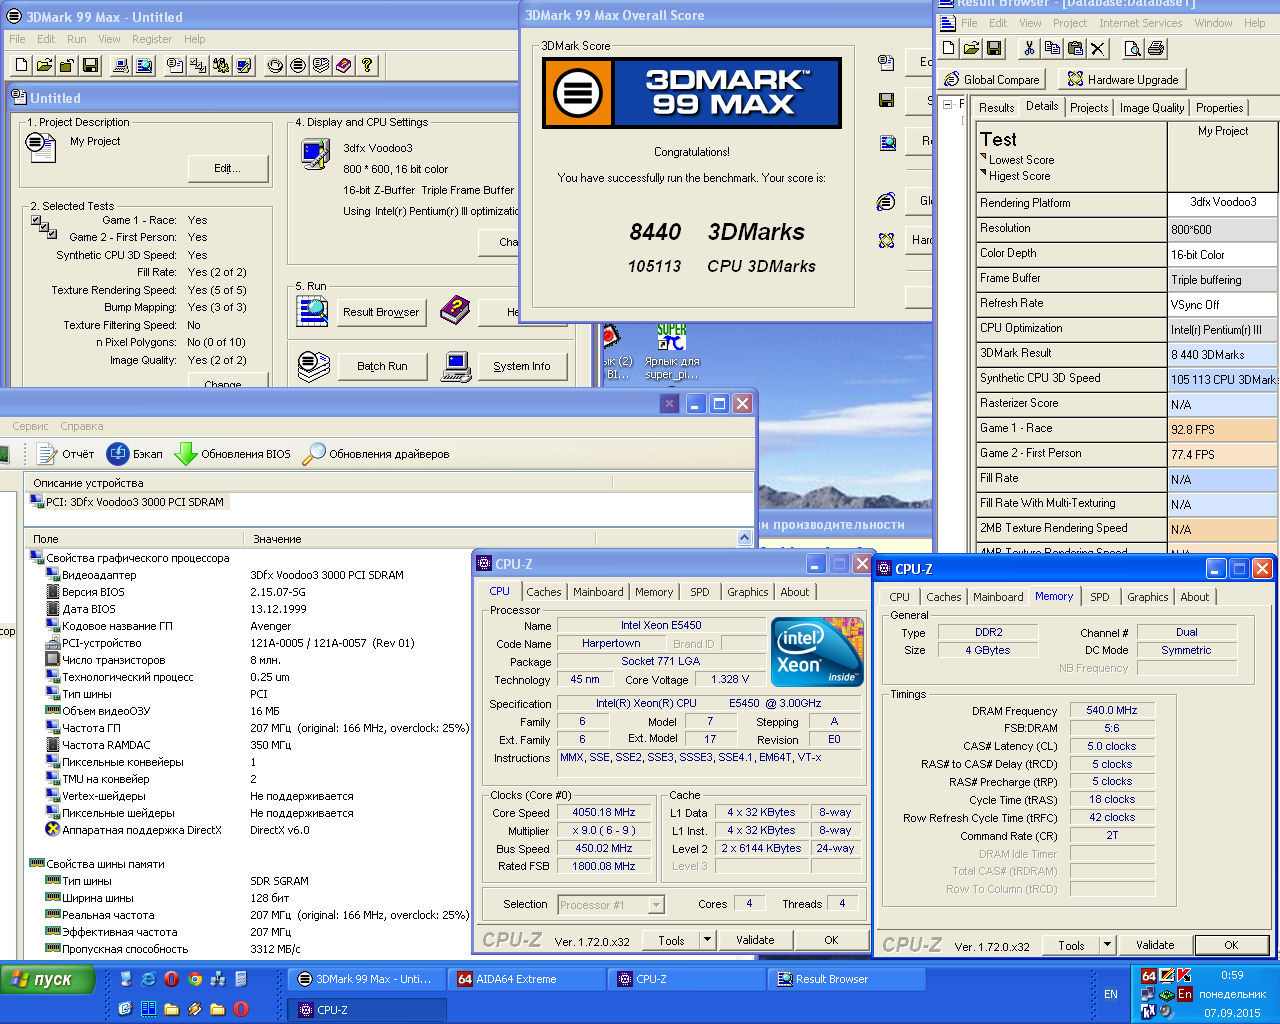Image resolution: width=1280 pixels, height=1024 pixels.
Task: Click Обновления BIOS in AIDA64 toolbar
Action: point(233,454)
